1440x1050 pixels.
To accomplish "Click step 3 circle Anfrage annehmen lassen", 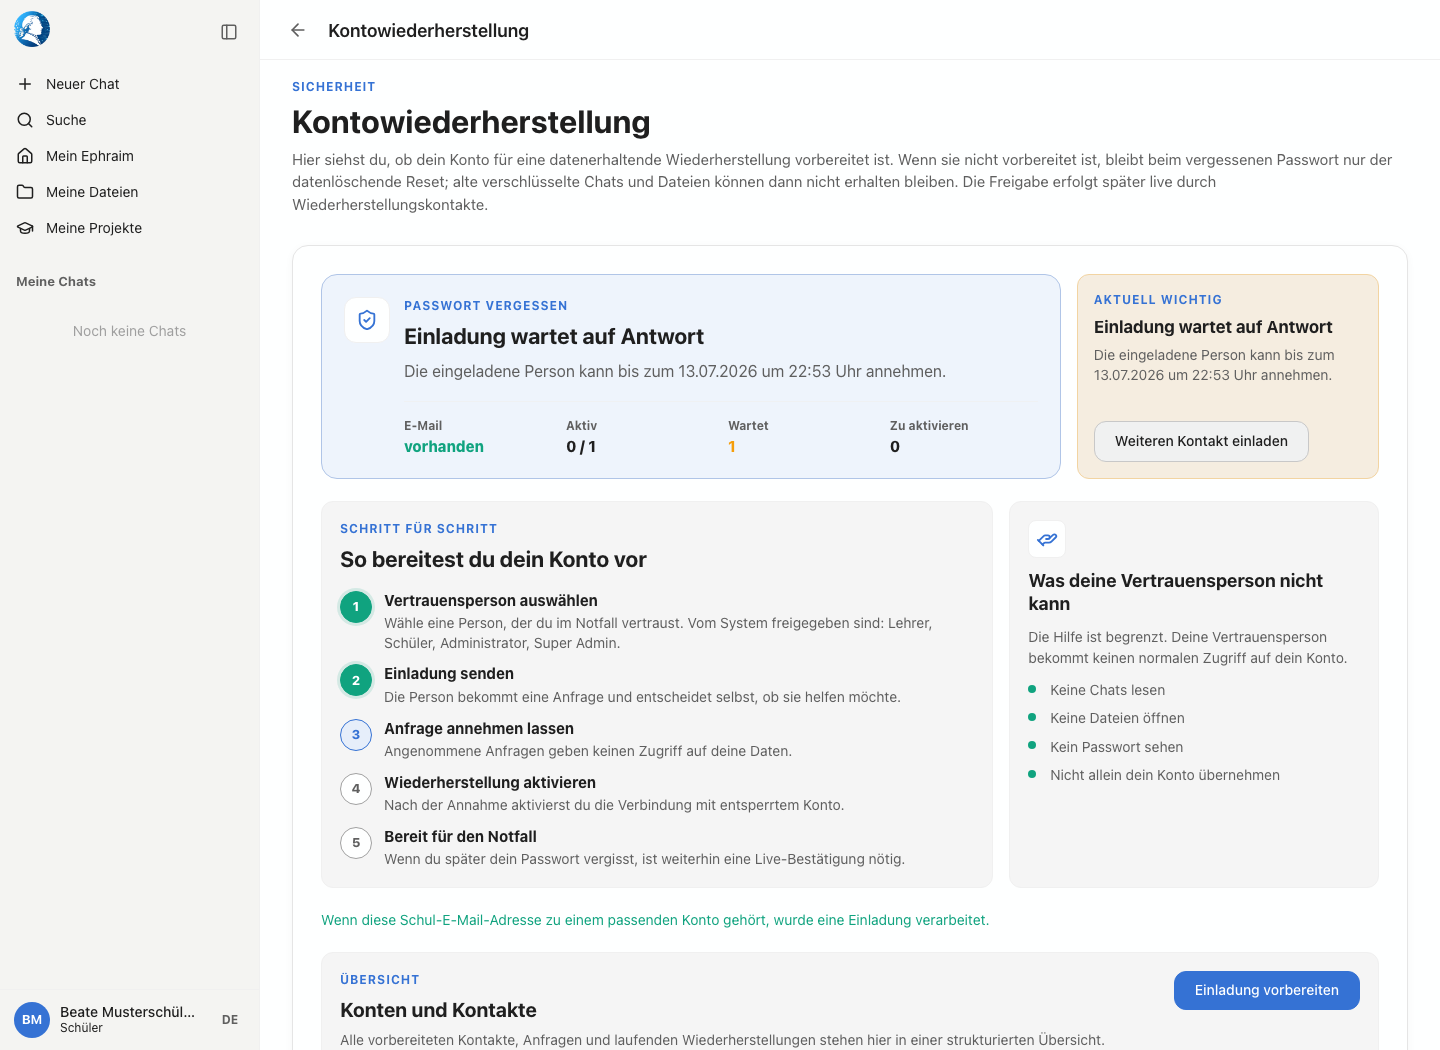I will [356, 735].
